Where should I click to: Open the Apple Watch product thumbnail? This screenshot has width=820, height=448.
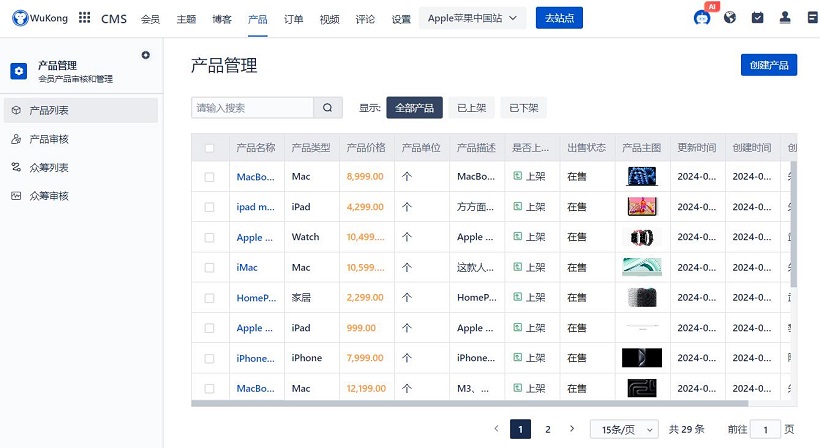coord(642,237)
